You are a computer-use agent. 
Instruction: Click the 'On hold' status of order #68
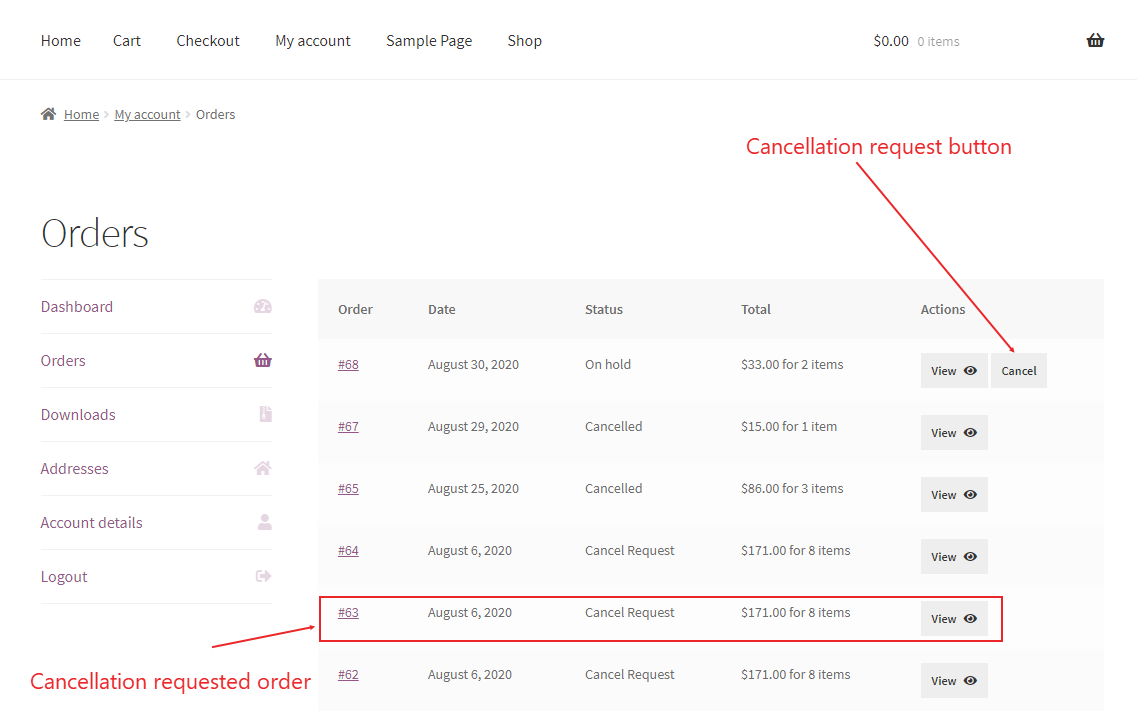click(x=608, y=365)
